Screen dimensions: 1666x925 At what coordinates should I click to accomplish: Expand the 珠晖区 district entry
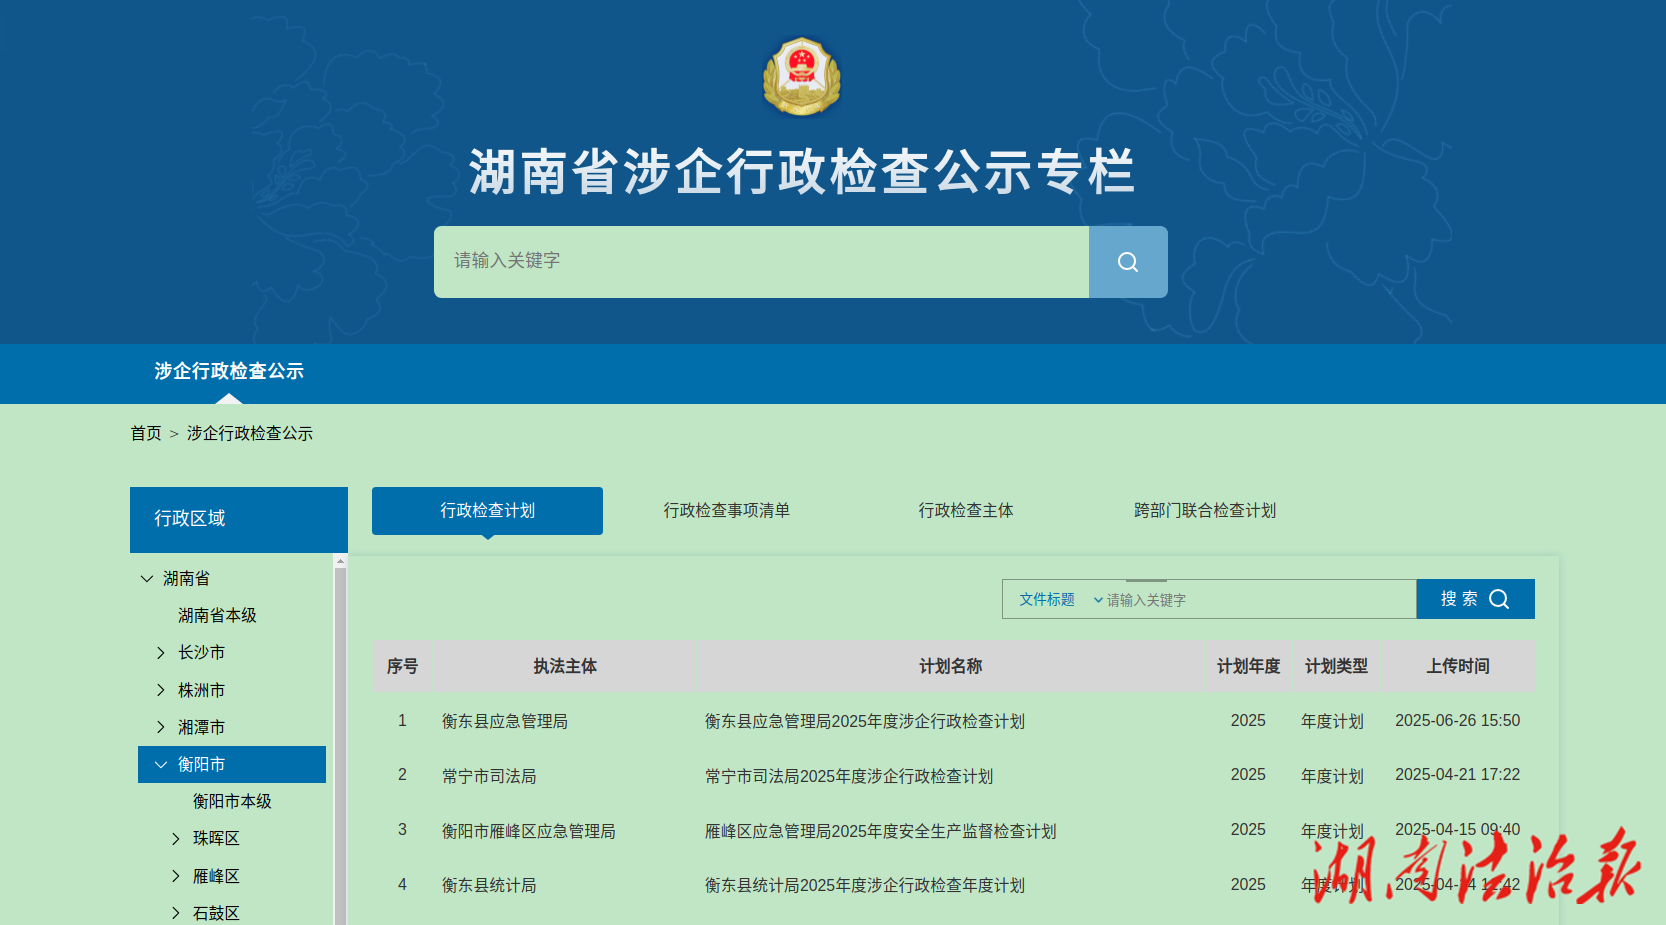click(177, 838)
